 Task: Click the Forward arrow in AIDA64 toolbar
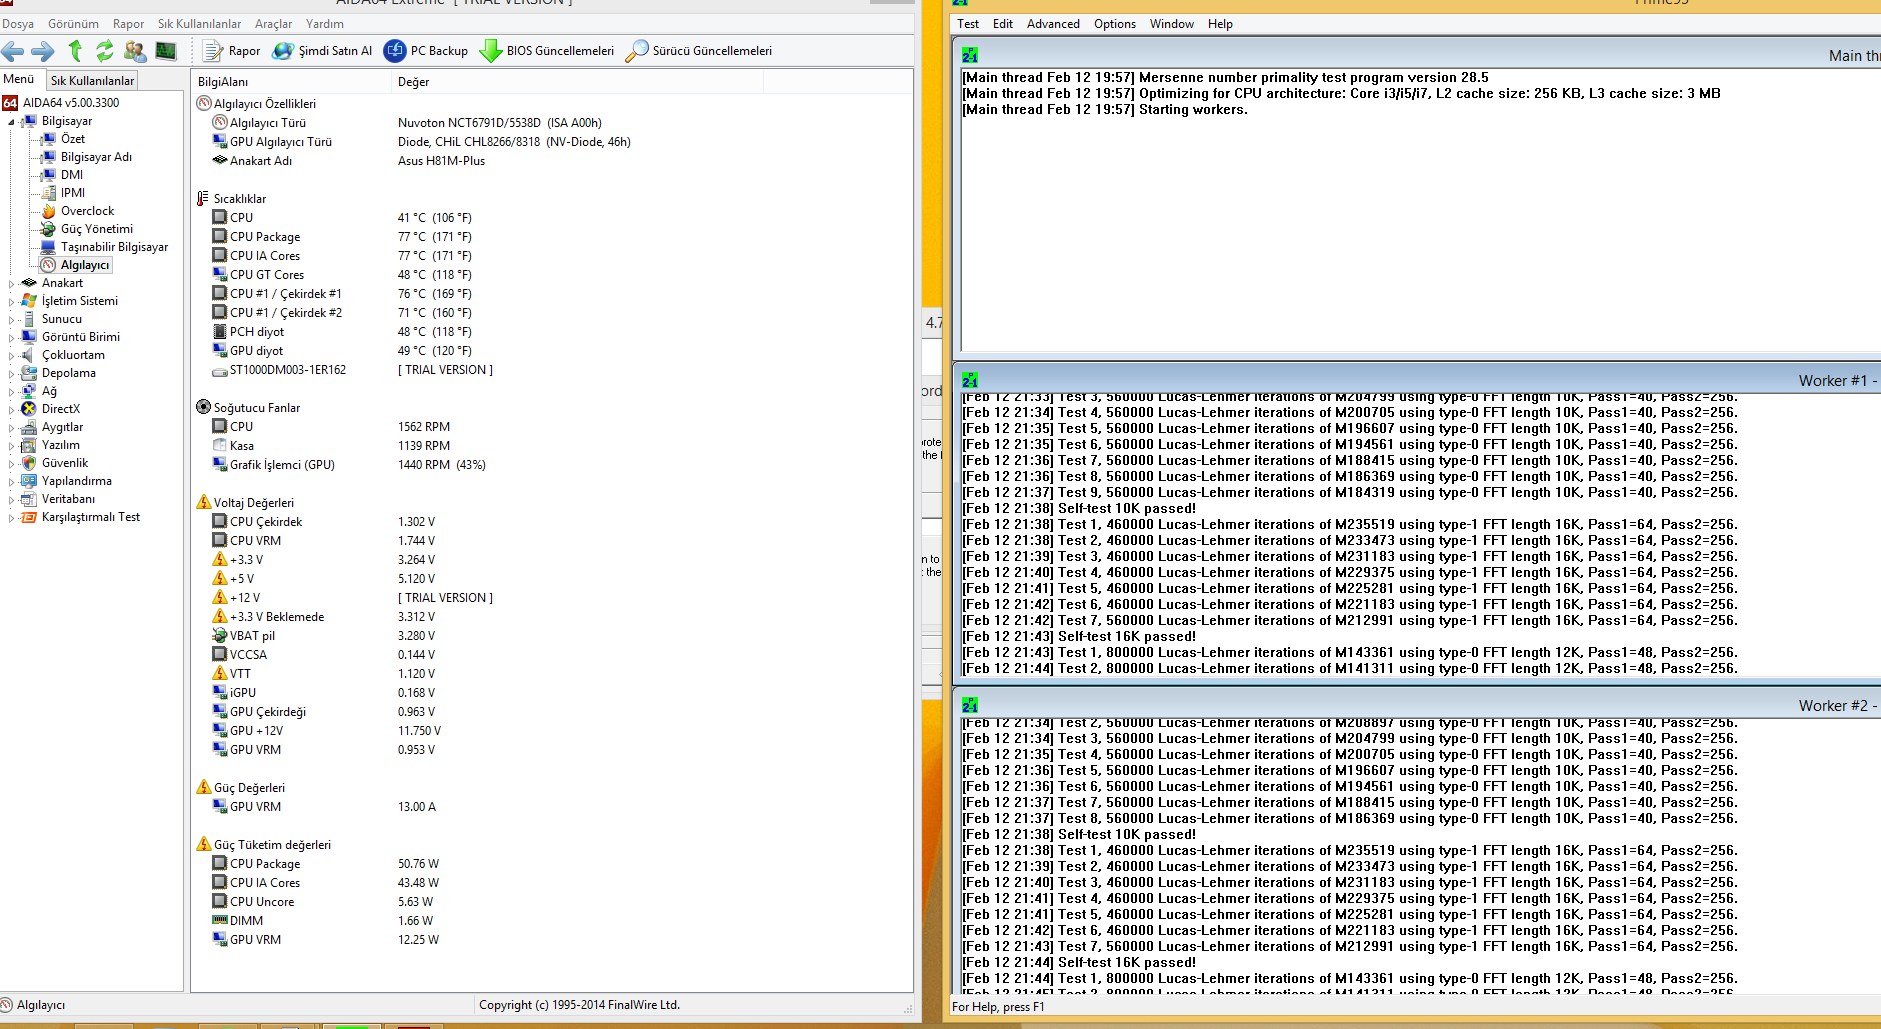coord(42,51)
